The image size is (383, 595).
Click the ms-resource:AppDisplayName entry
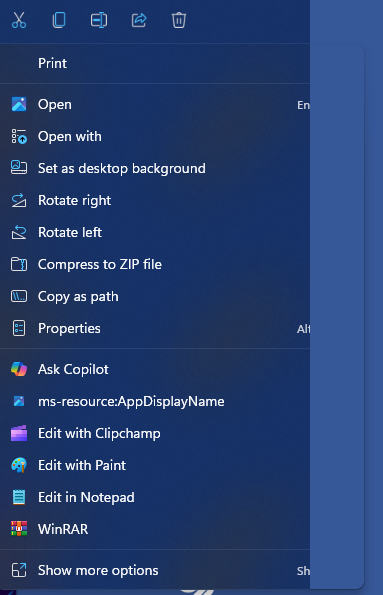coord(155,401)
